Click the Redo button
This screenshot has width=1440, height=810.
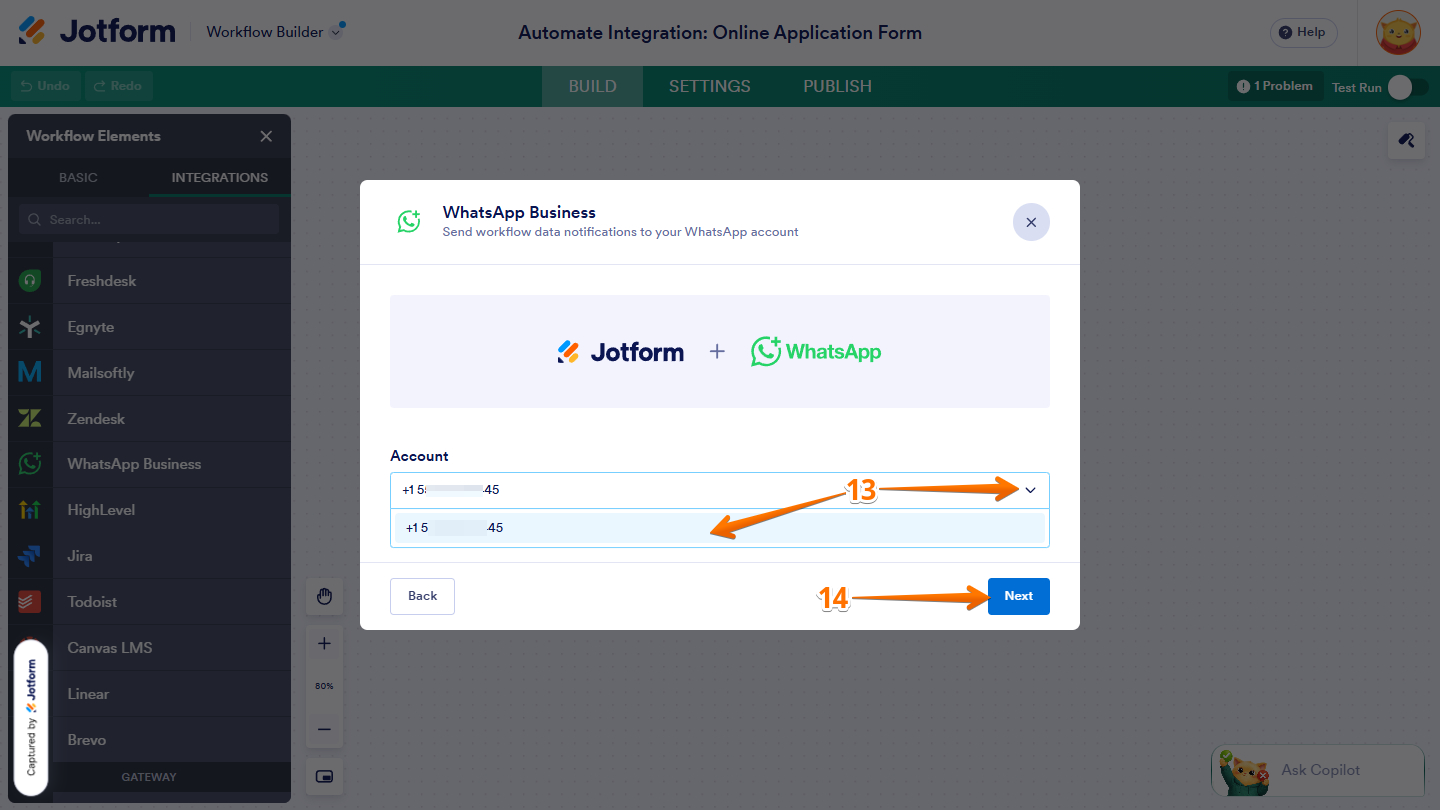pos(118,86)
